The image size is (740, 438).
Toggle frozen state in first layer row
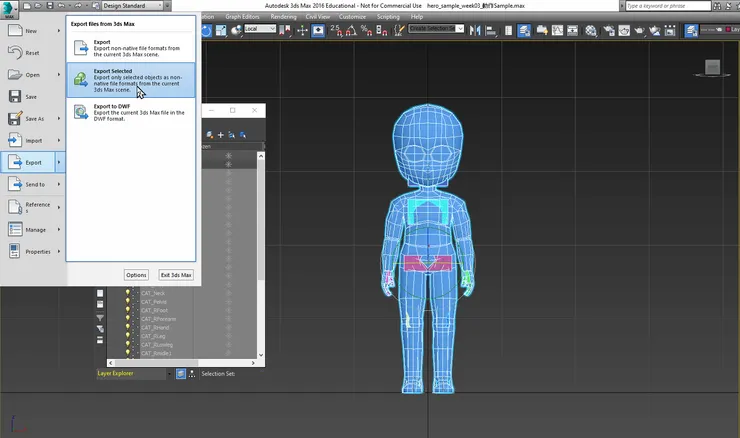pos(228,156)
